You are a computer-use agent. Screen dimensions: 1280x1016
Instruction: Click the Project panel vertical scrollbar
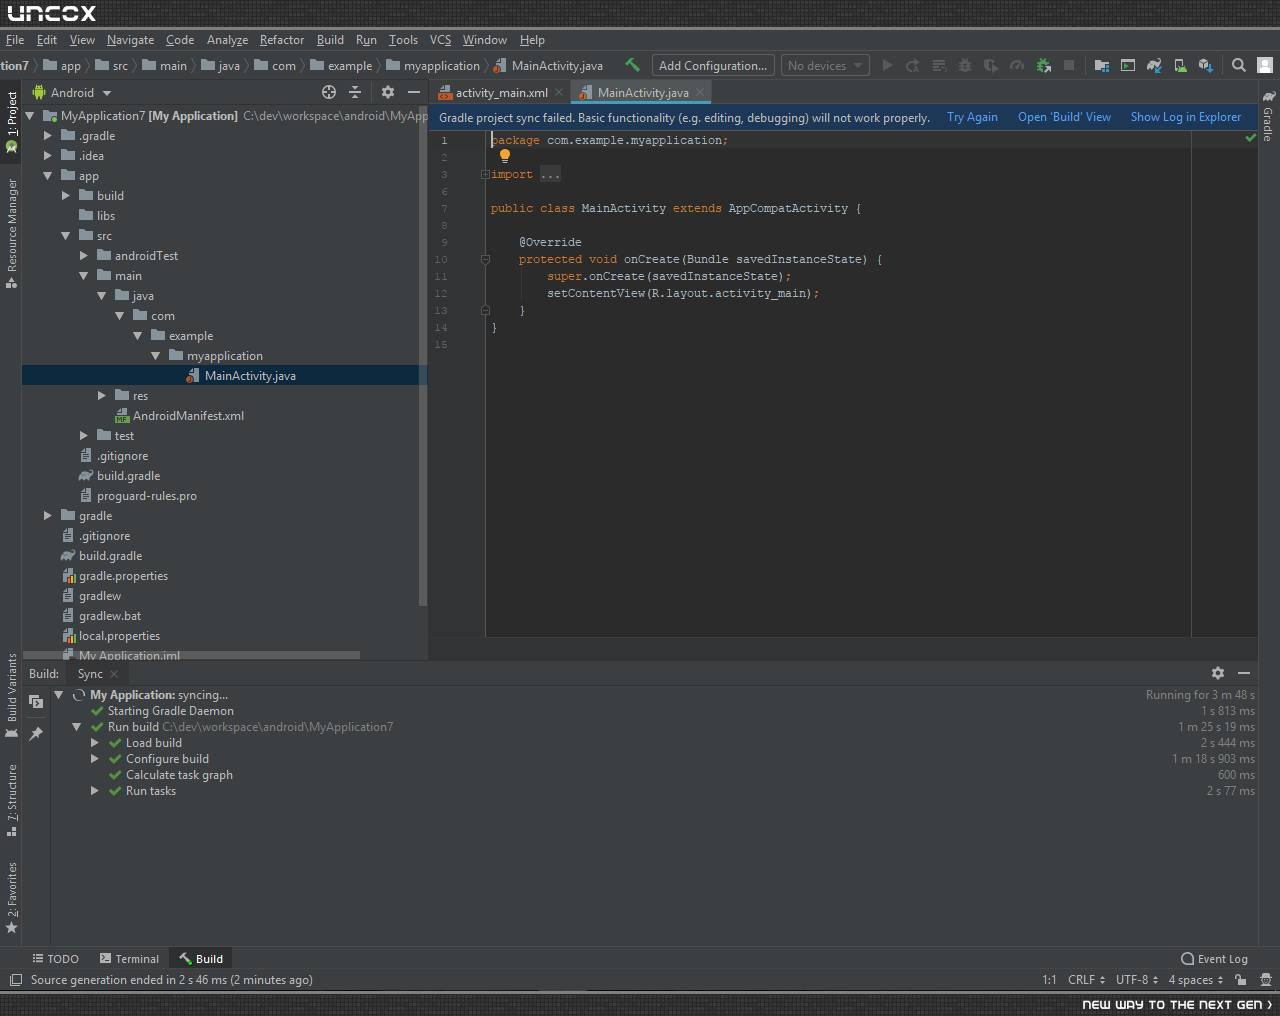(x=423, y=358)
